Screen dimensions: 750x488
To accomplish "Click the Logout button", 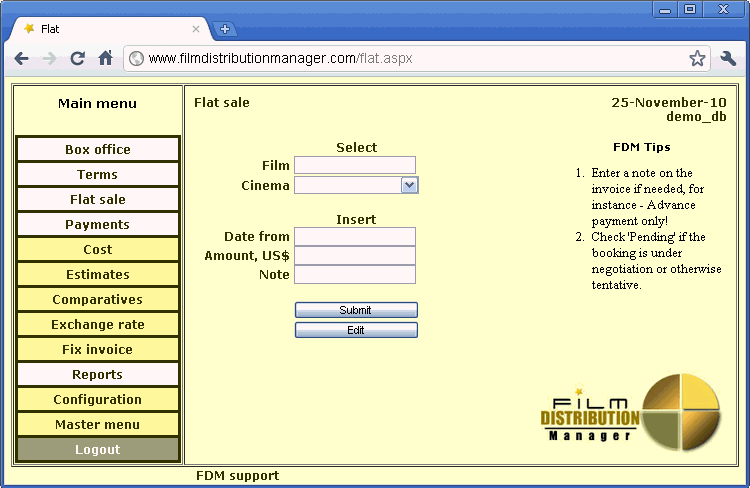I will 98,450.
